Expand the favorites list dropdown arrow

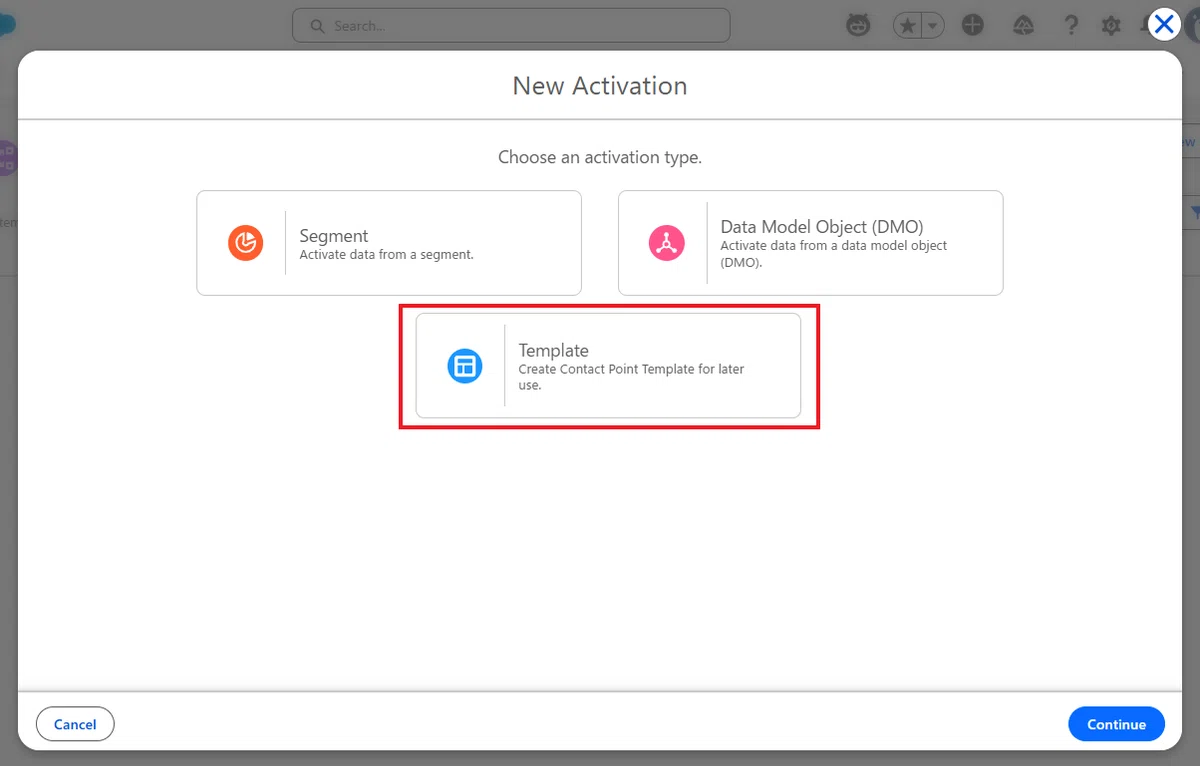pyautogui.click(x=933, y=26)
